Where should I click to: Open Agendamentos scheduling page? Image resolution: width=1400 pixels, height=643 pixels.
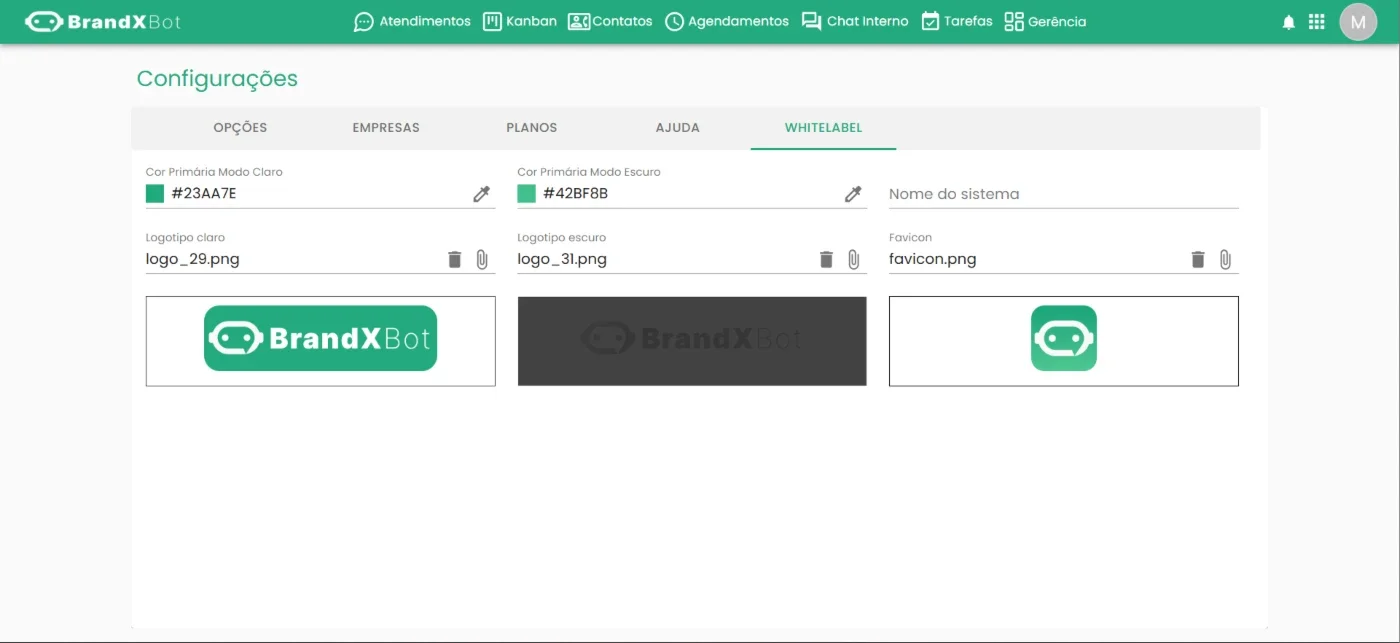727,21
